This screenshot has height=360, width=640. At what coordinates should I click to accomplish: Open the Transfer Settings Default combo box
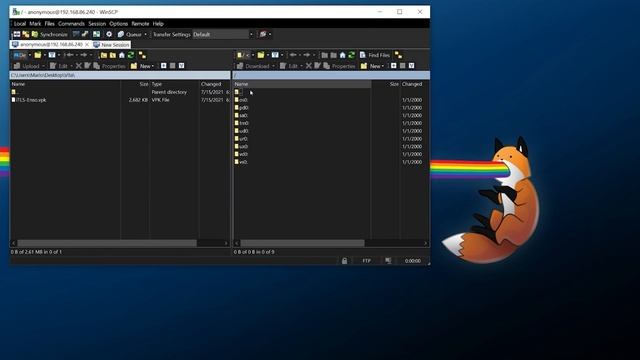(223, 34)
